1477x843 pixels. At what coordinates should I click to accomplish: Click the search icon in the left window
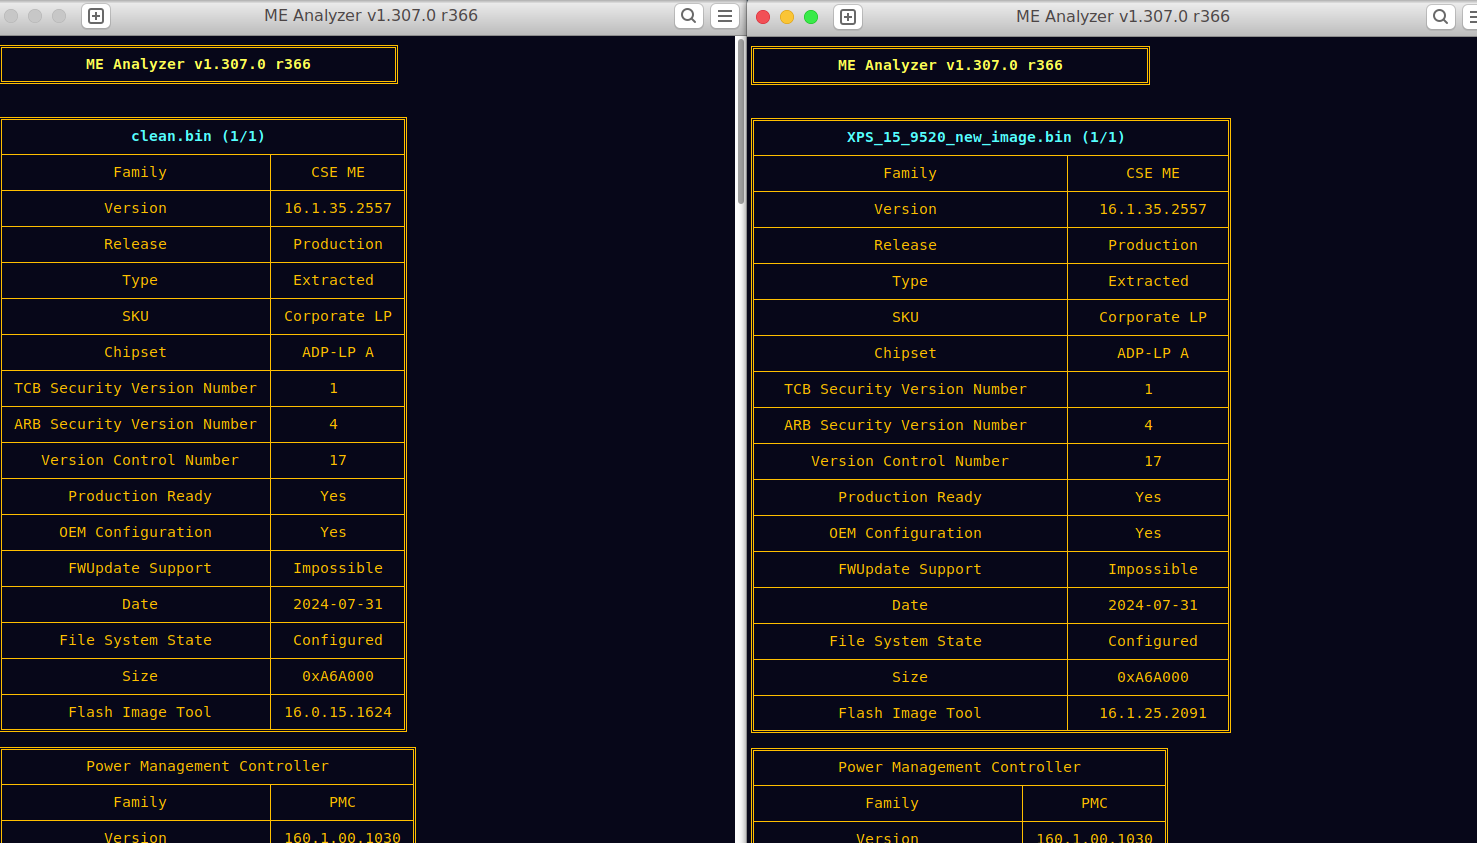point(689,16)
